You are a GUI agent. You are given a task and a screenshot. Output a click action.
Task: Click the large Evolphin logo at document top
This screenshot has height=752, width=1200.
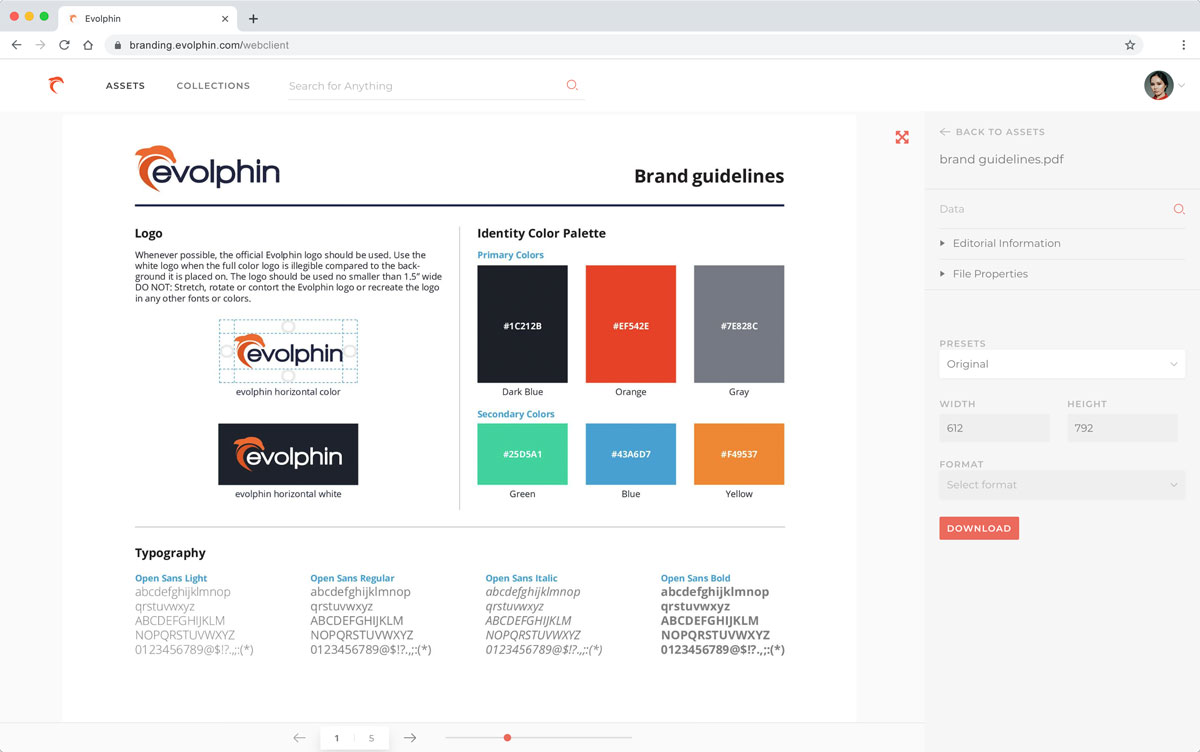coord(207,169)
